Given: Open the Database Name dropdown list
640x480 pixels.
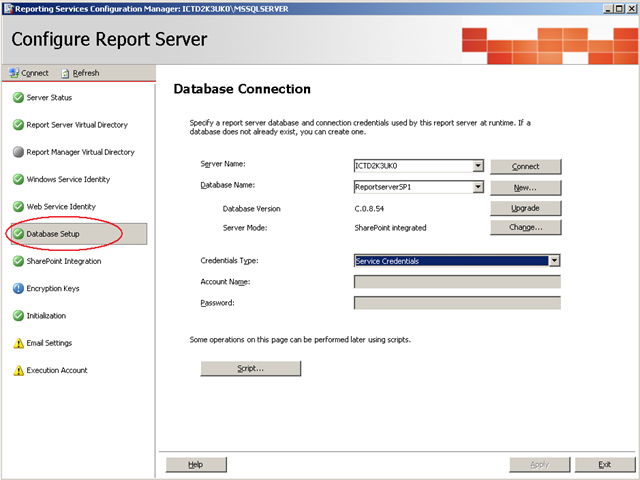Looking at the screenshot, I should pyautogui.click(x=478, y=187).
